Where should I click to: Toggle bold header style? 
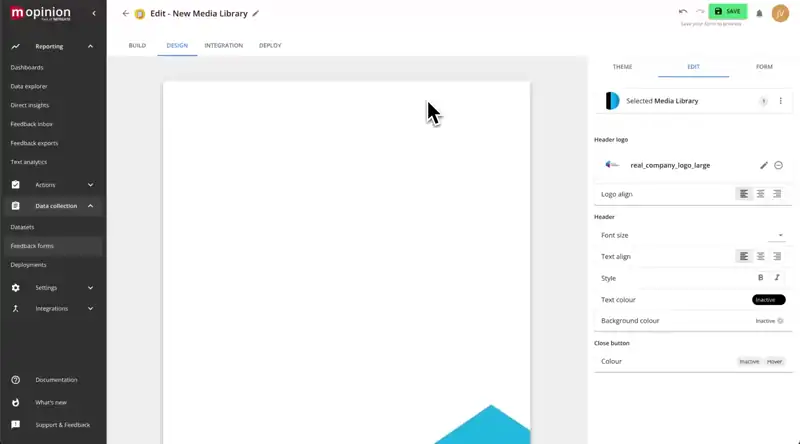coord(760,278)
